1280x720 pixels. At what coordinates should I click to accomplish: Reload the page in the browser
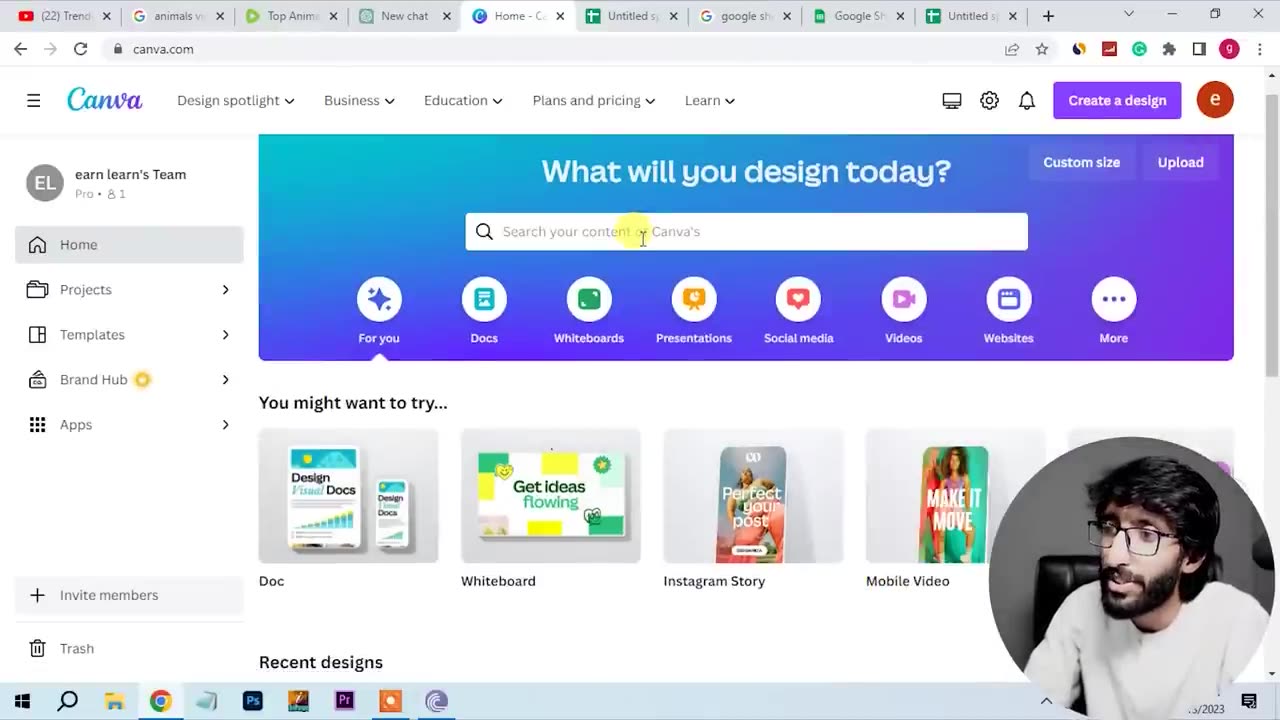pos(80,49)
